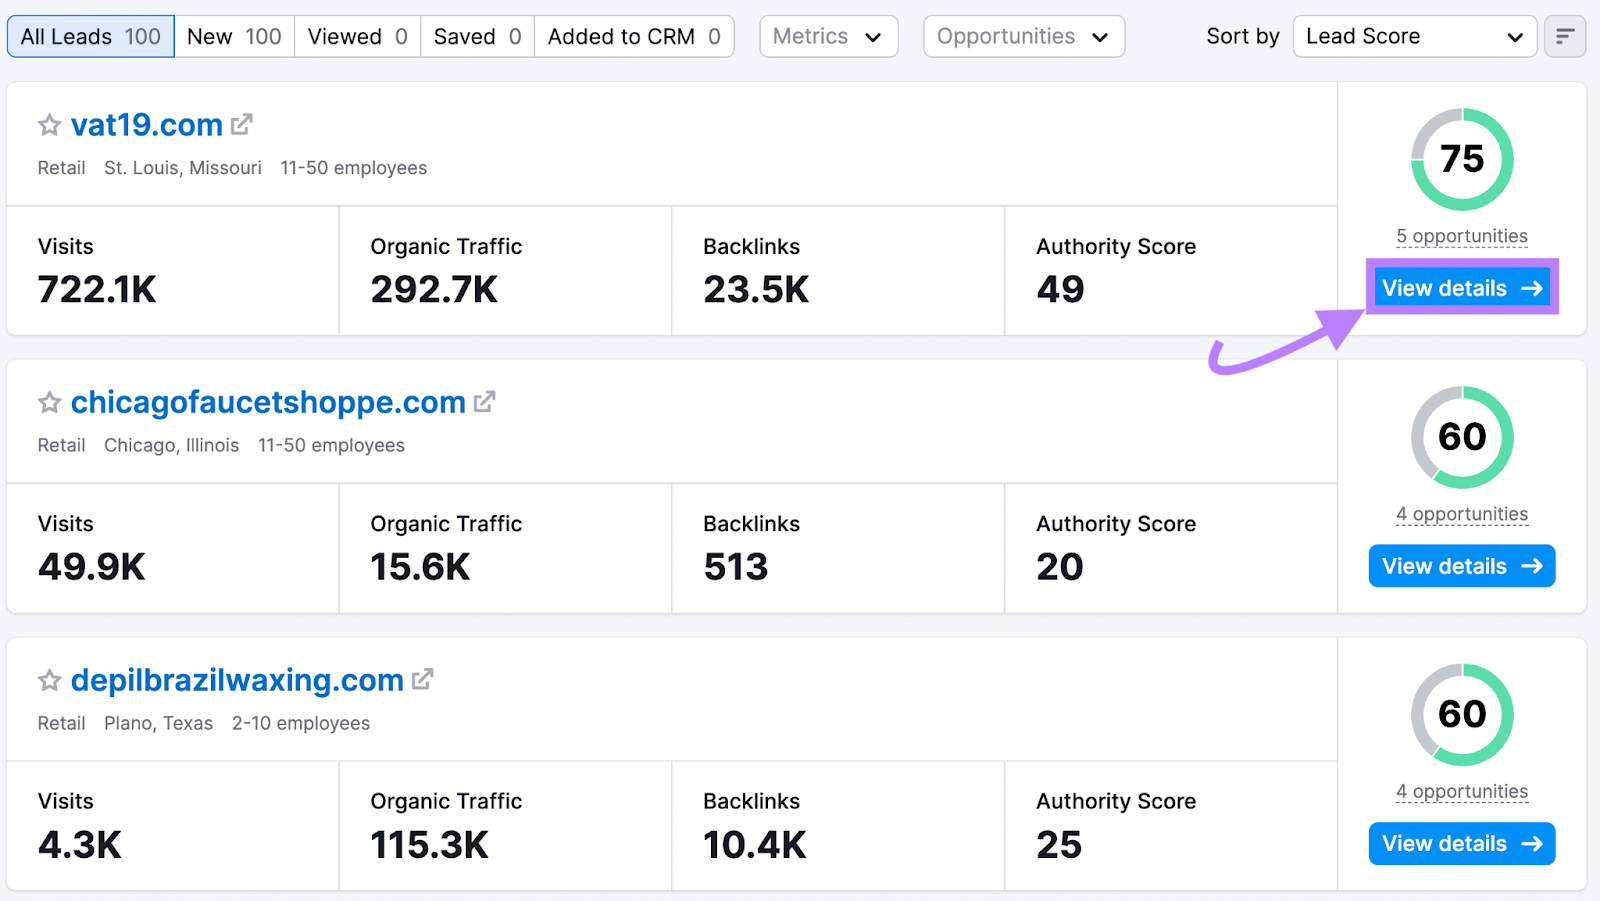The image size is (1600, 901).
Task: Click the 75 lead score circle
Action: [1461, 159]
